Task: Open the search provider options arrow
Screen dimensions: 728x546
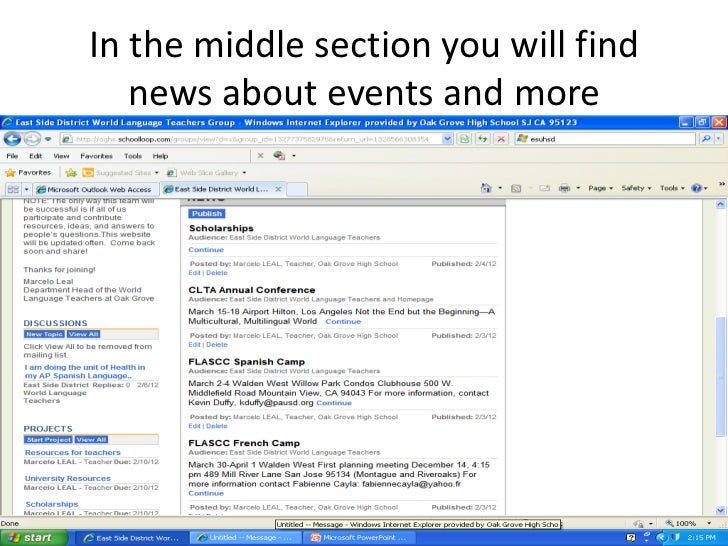Action: pos(719,138)
